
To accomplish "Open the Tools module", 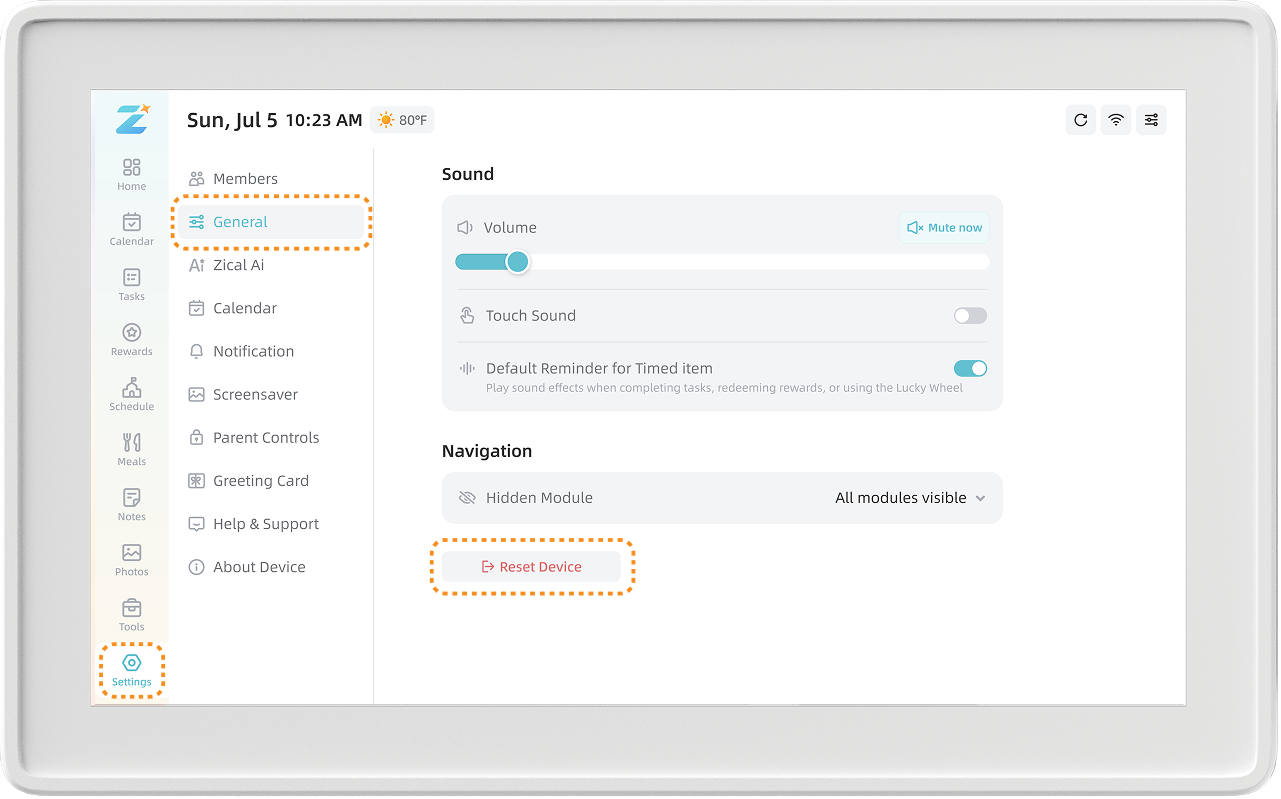I will (131, 614).
